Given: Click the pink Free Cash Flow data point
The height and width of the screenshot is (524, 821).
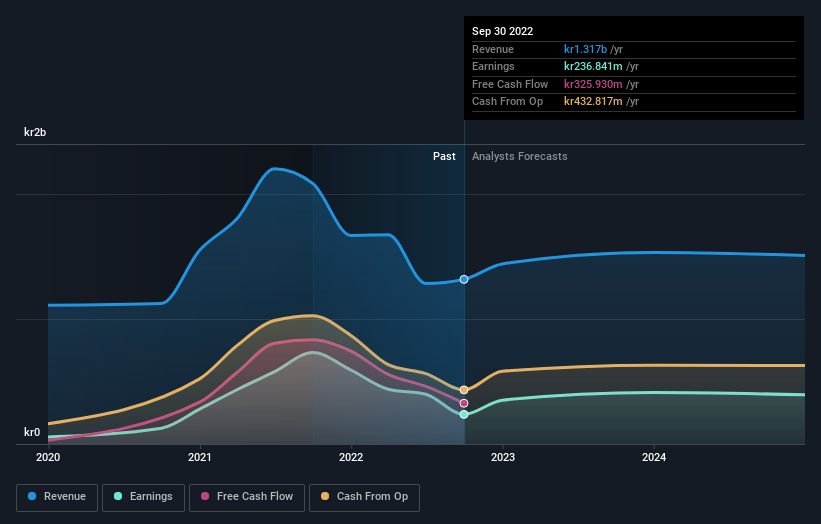Looking at the screenshot, I should point(464,403).
